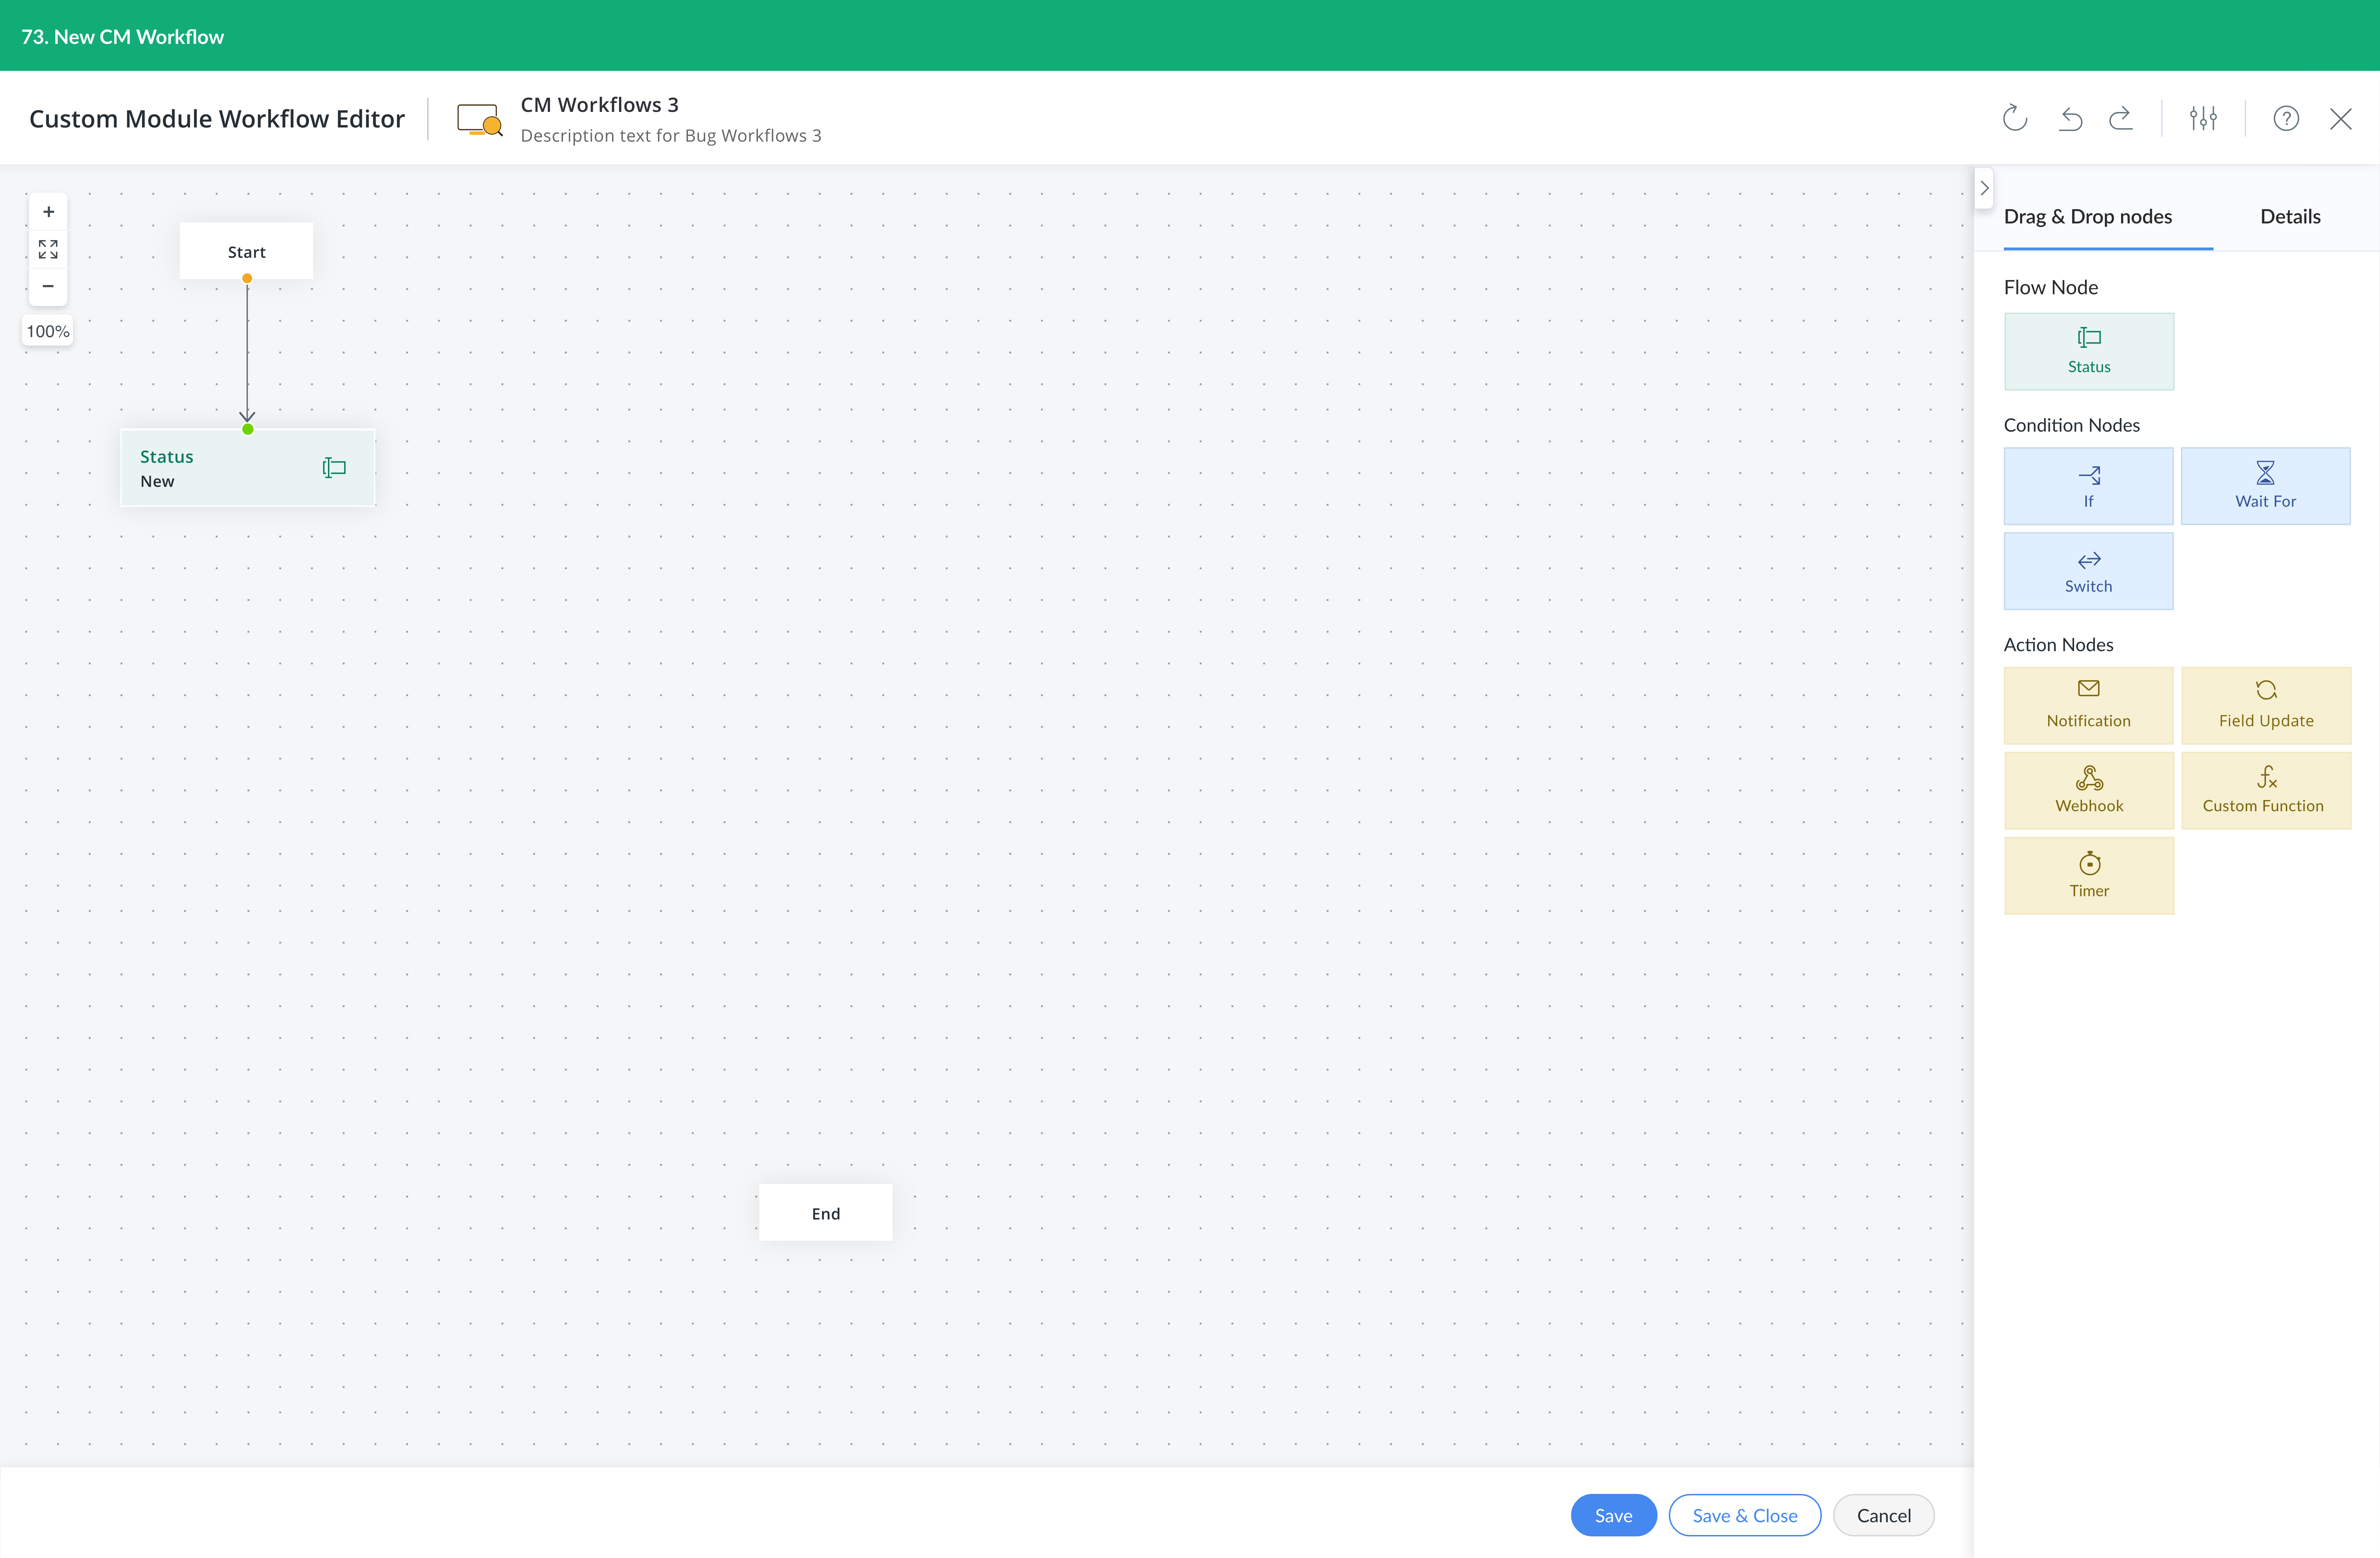Click the Cancel button
This screenshot has height=1558, width=2380.
click(1884, 1515)
